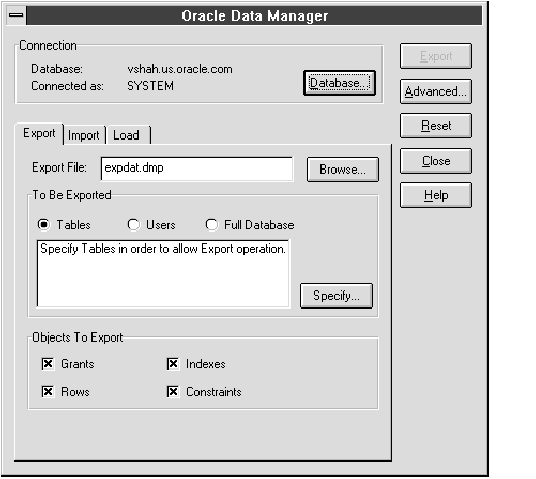Click the Database... button
This screenshot has width=536, height=479.
click(339, 83)
